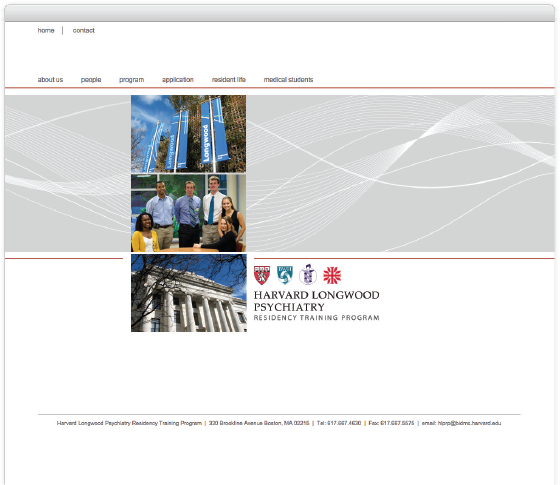This screenshot has height=485, width=560.
Task: Choose the application menu item
Action: [178, 80]
